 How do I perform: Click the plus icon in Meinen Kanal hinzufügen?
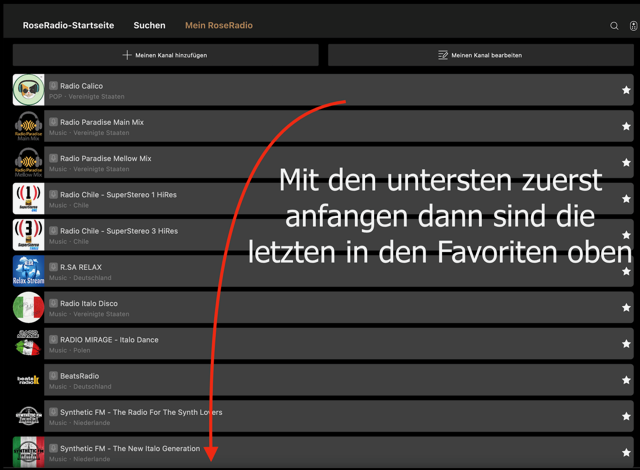pos(127,55)
